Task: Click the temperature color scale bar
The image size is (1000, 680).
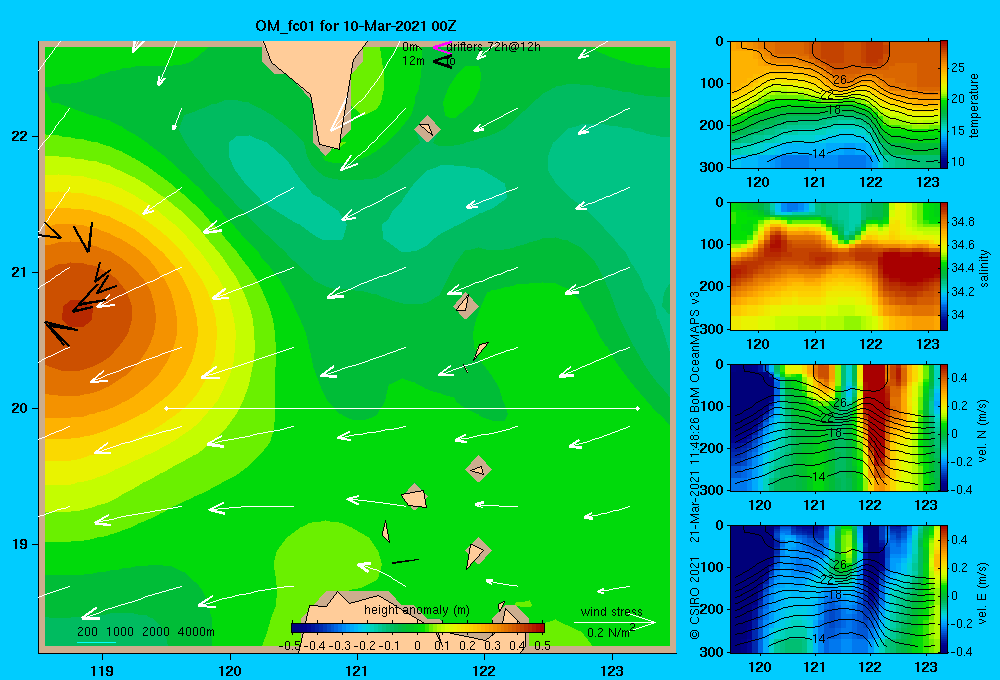Action: coord(944,104)
